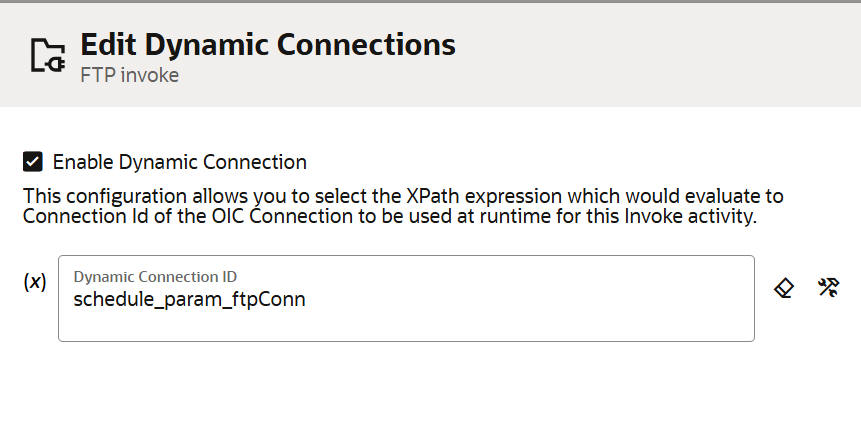Click the (x) expression icon
The height and width of the screenshot is (434, 861).
click(x=35, y=282)
